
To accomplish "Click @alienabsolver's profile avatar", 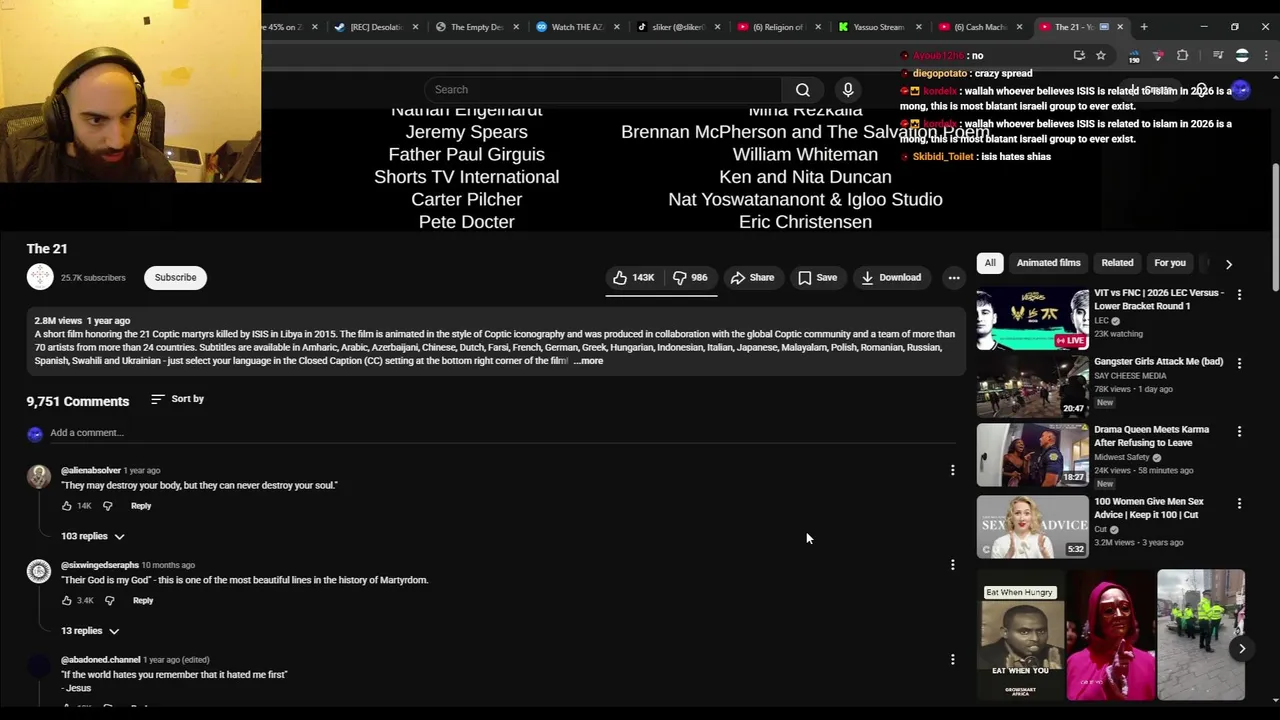I will [39, 477].
